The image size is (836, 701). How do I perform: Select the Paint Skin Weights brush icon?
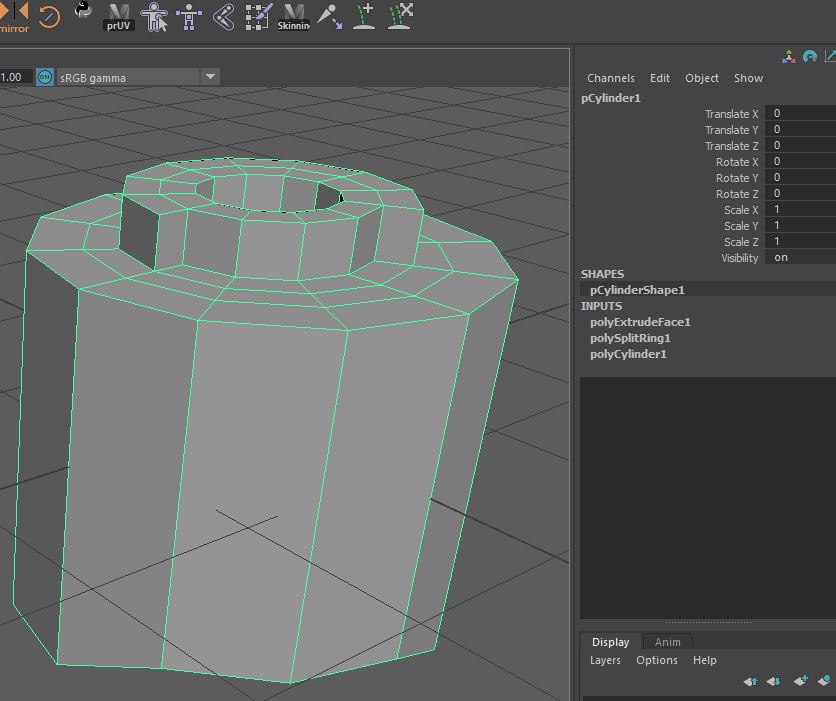pos(329,16)
